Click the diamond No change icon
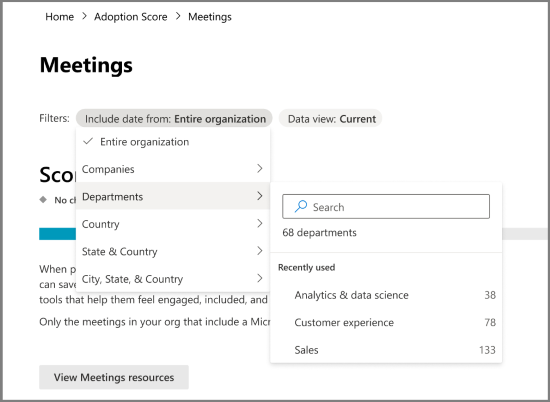 coord(43,200)
